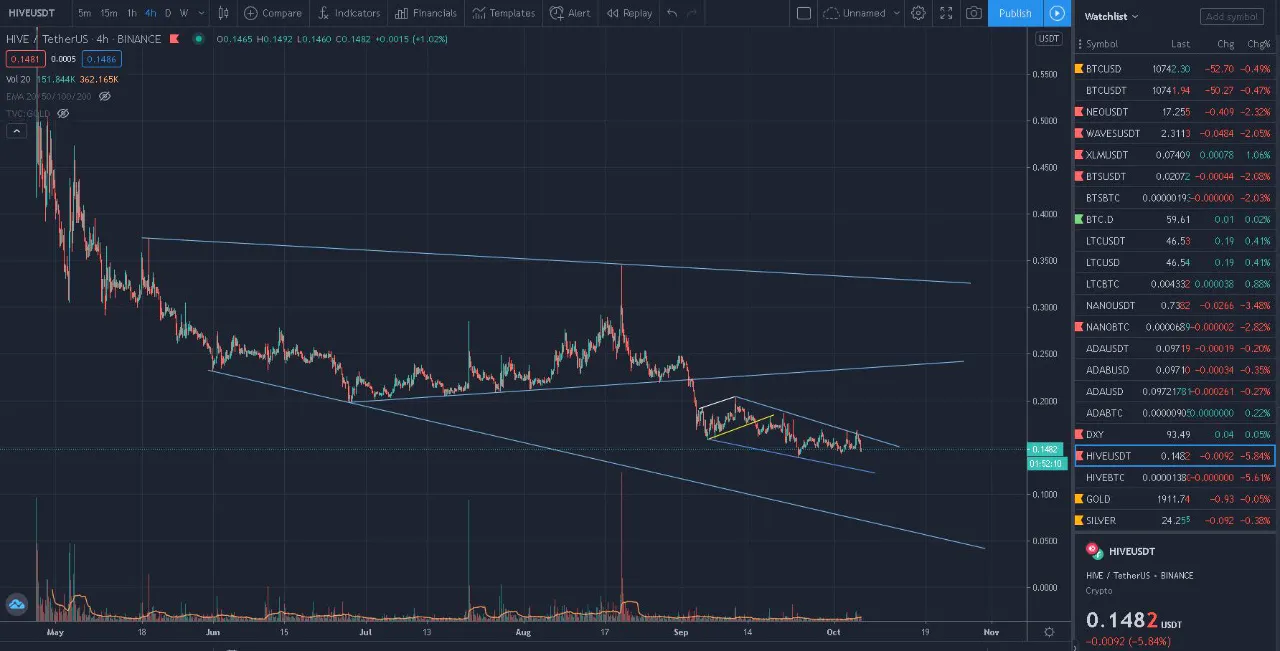Sort watchlist by Chg column header
This screenshot has height=651, width=1280.
pos(1225,44)
